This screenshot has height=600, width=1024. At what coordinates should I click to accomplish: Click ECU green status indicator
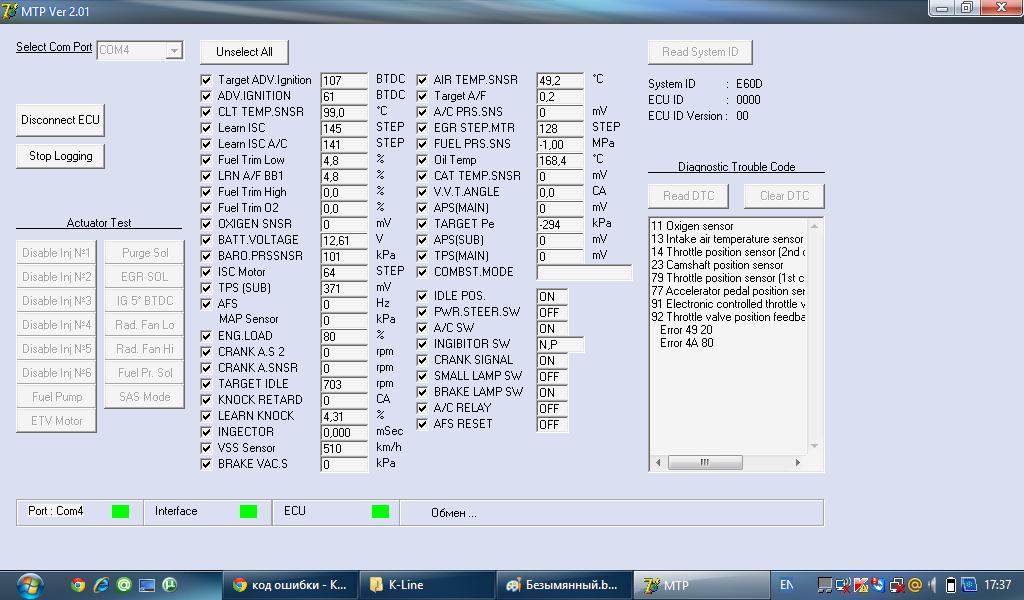[x=380, y=511]
